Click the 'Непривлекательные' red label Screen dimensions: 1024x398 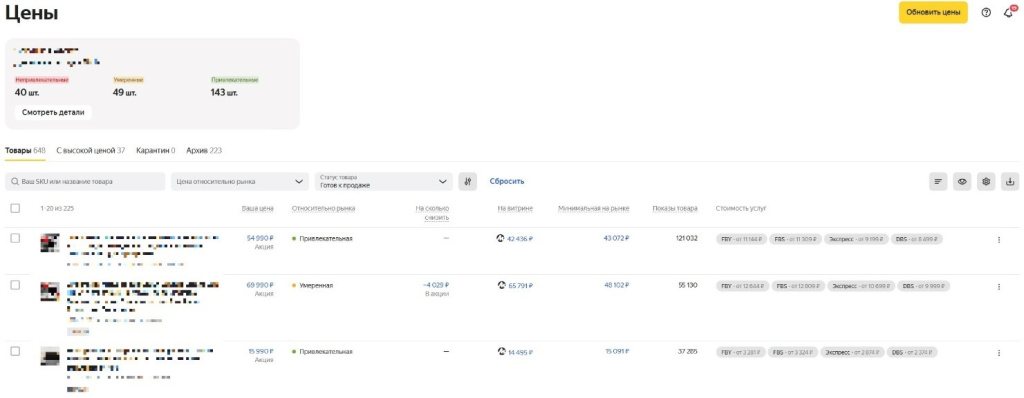tap(42, 80)
